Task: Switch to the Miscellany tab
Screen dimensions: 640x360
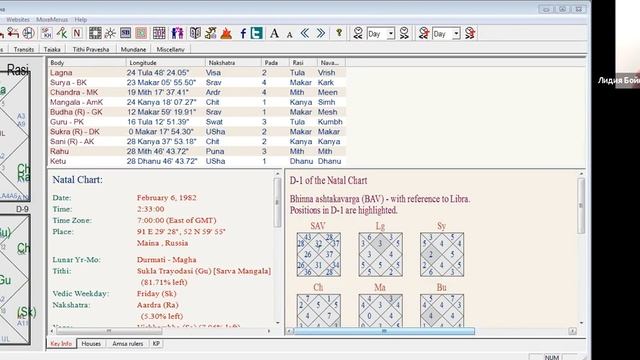Action: coord(171,49)
